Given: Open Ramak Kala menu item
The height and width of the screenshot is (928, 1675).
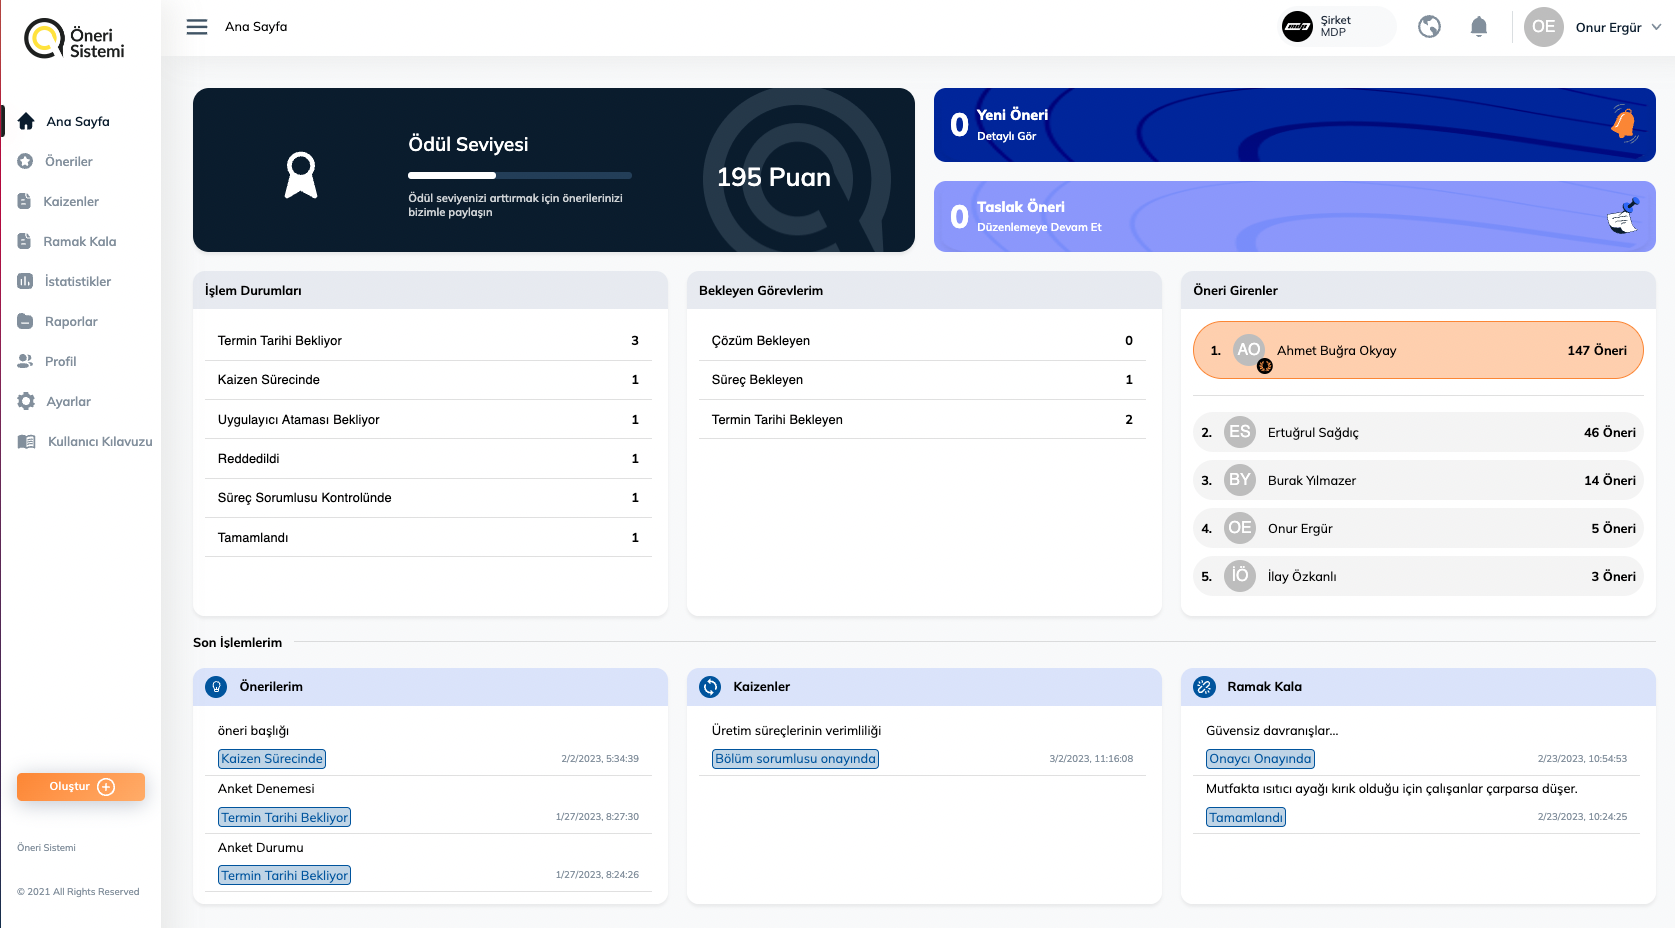Looking at the screenshot, I should [x=80, y=241].
